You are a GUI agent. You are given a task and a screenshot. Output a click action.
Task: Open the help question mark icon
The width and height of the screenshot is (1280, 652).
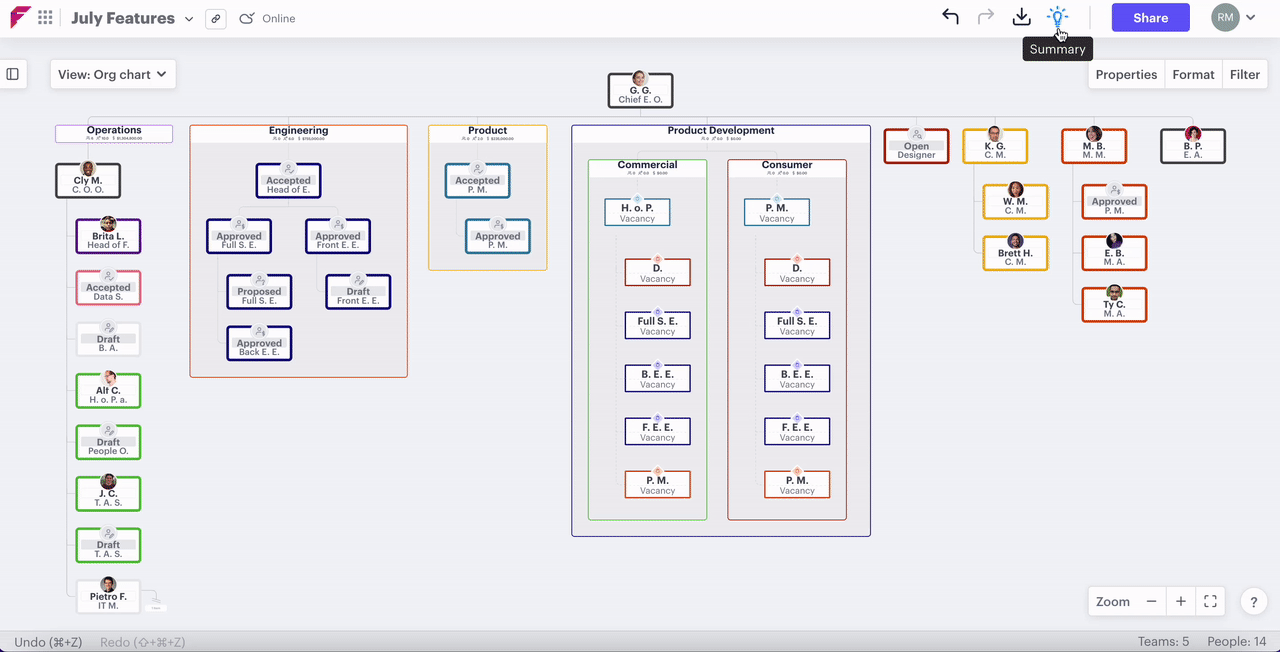[x=1253, y=602]
